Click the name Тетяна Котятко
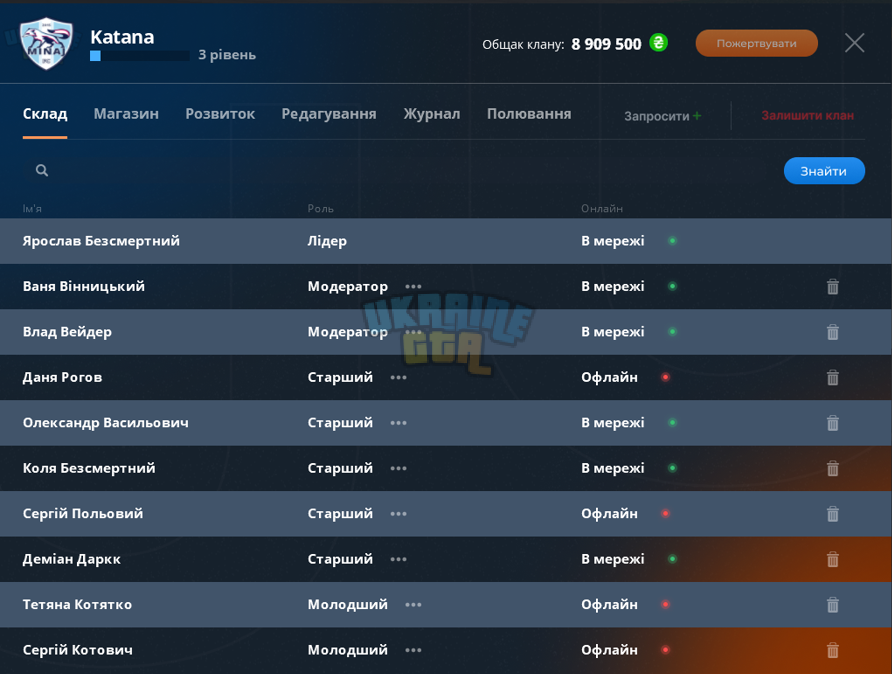Viewport: 892px width, 674px height. point(77,605)
